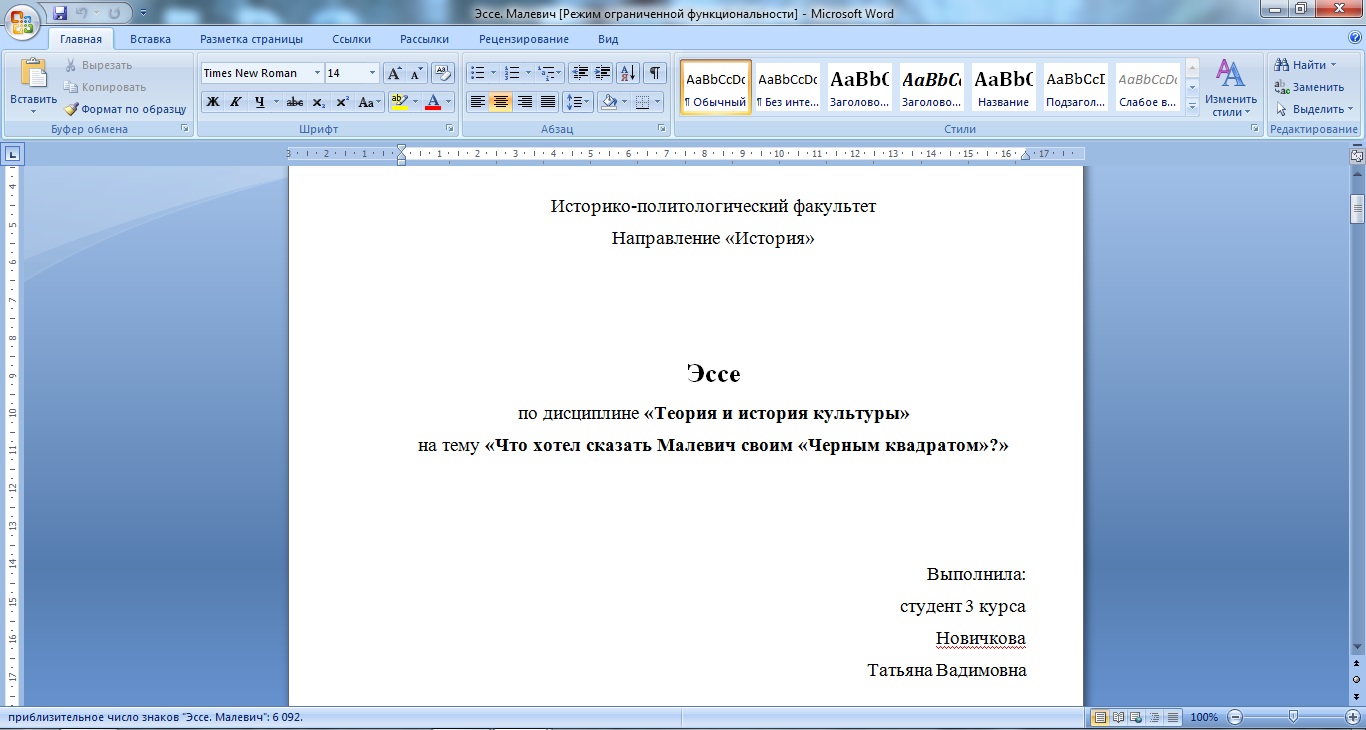Viewport: 1366px width, 730px height.
Task: Justify text alignment
Action: [548, 102]
